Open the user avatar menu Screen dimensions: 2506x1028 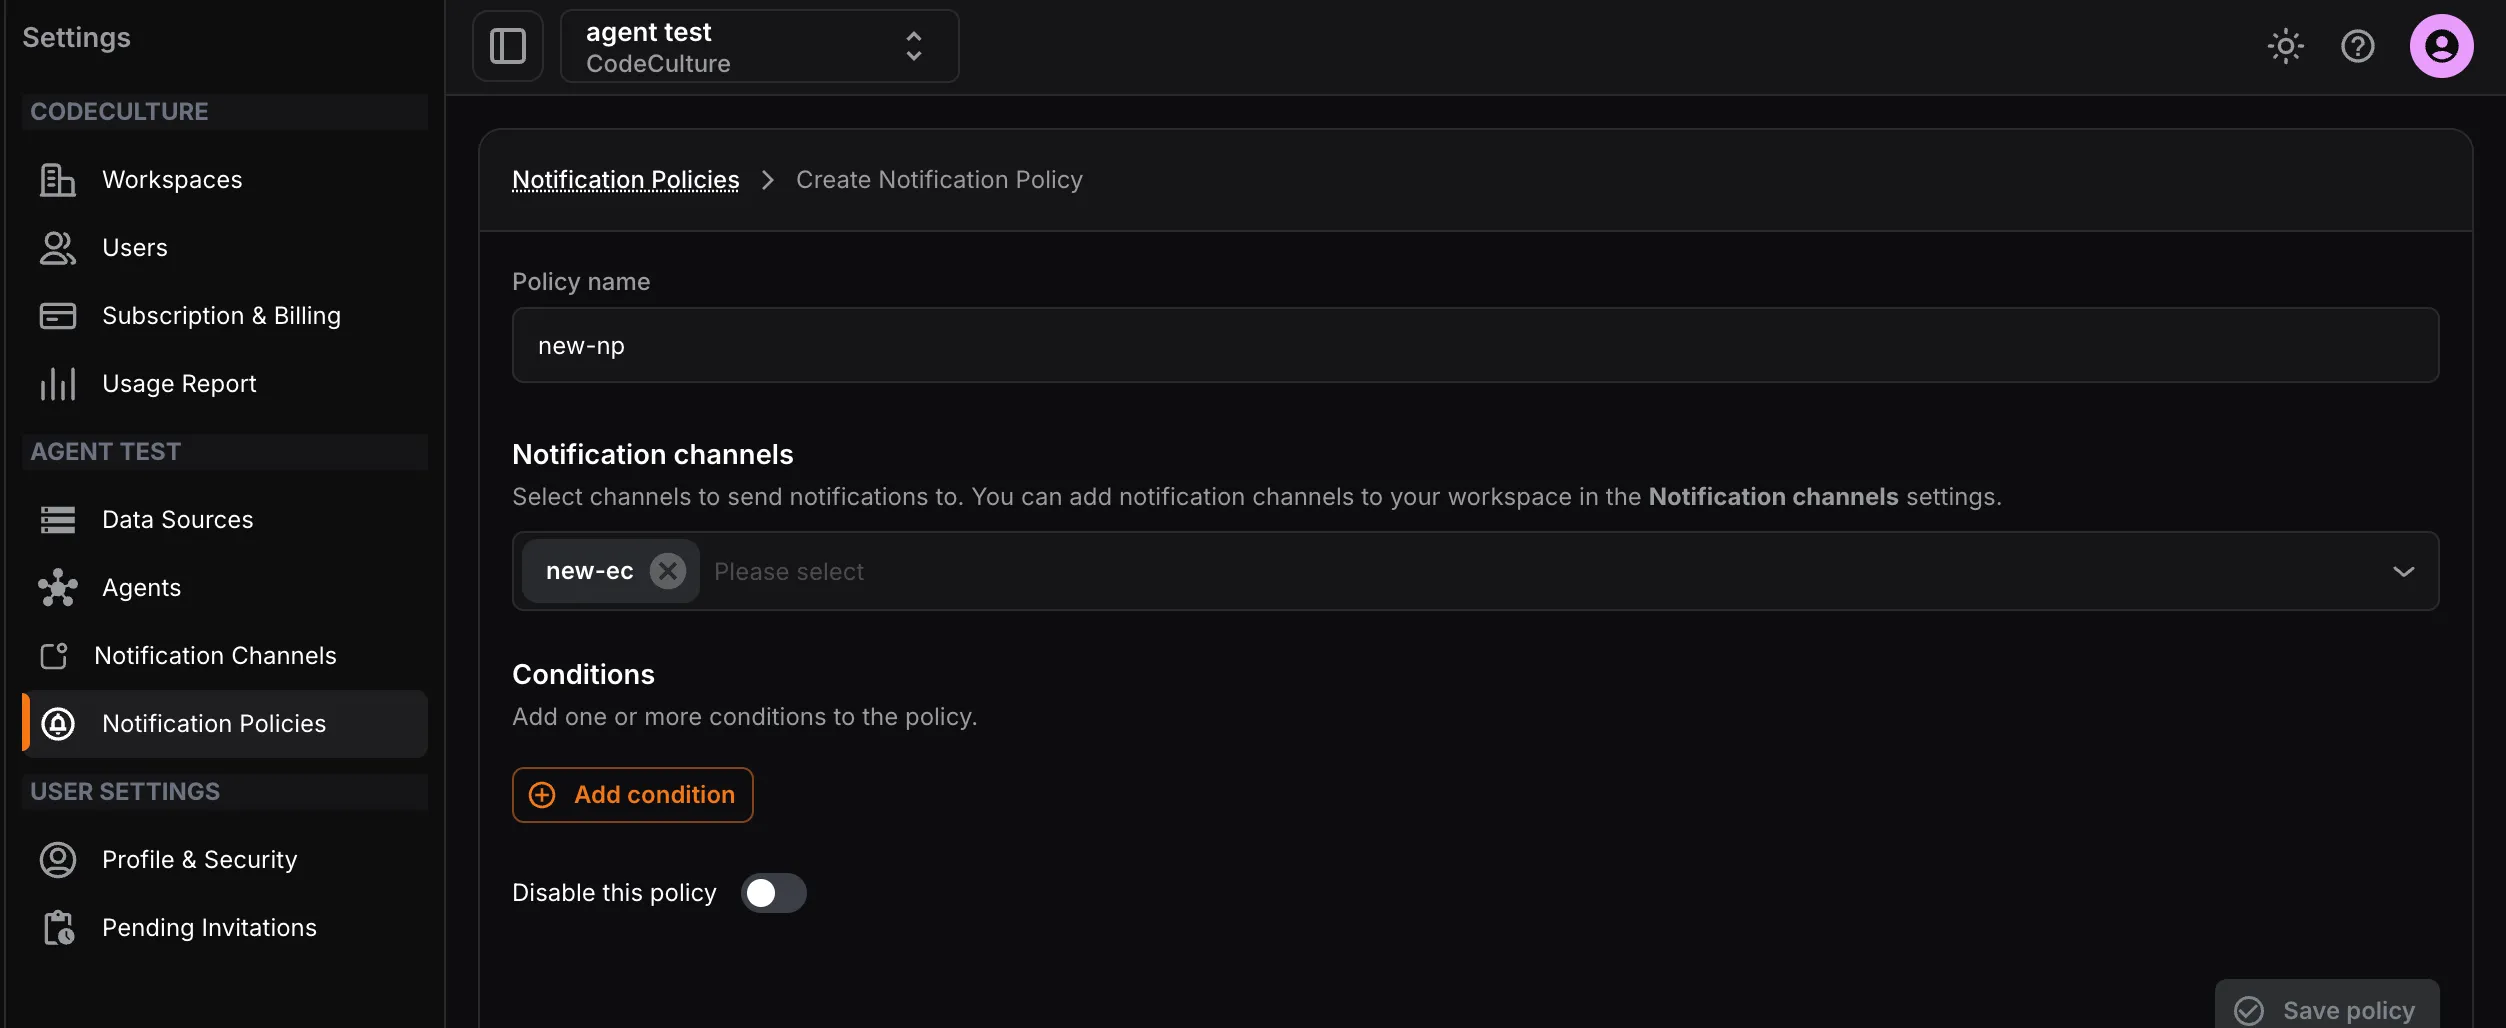pyautogui.click(x=2441, y=46)
